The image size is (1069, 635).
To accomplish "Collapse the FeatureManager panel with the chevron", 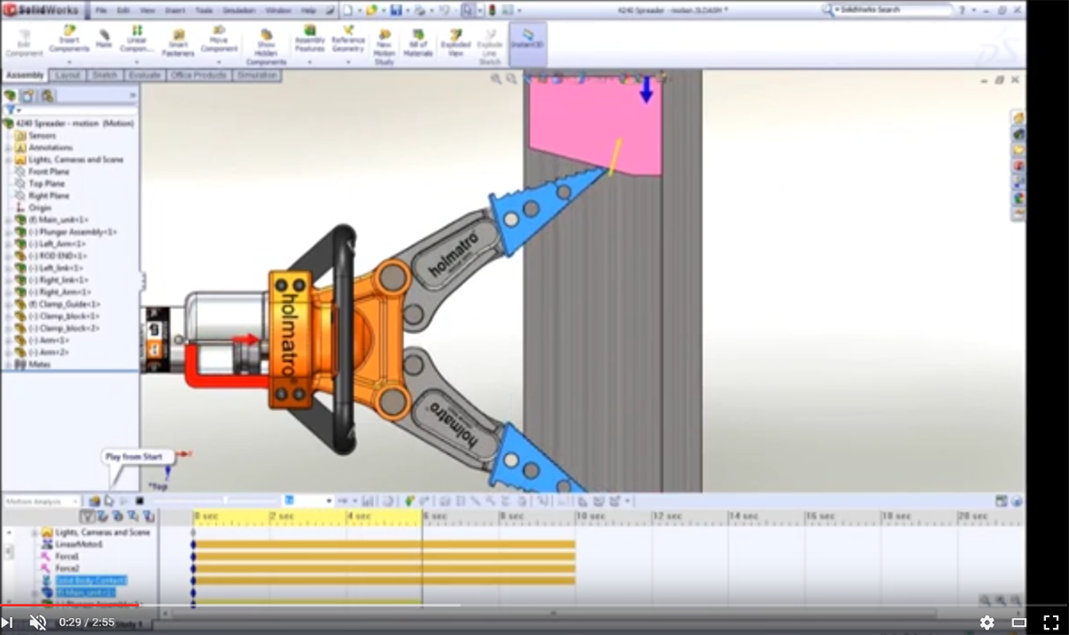I will coord(132,96).
